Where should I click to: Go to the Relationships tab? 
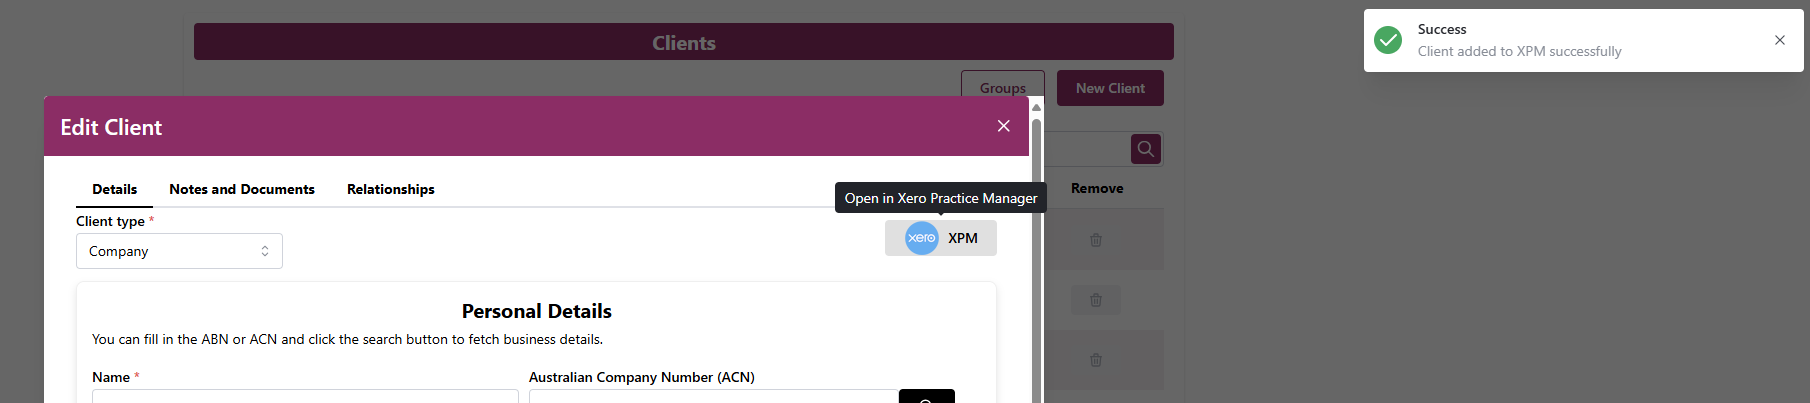[390, 189]
